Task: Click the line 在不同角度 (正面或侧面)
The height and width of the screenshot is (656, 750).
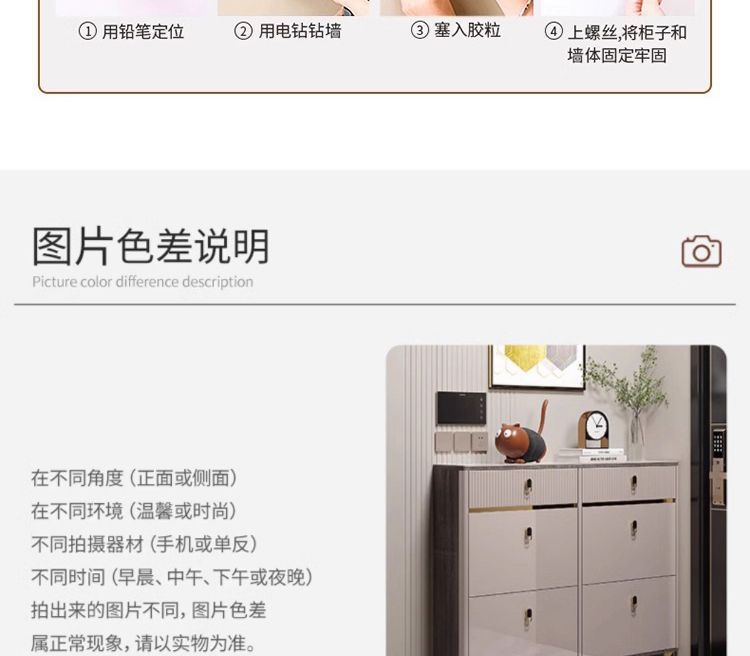Action: click(135, 478)
